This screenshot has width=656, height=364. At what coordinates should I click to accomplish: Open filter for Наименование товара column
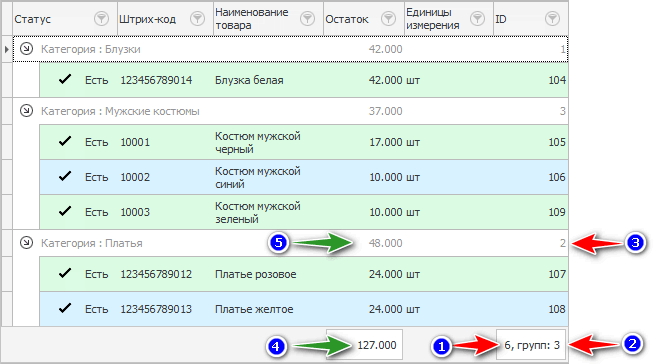308,19
